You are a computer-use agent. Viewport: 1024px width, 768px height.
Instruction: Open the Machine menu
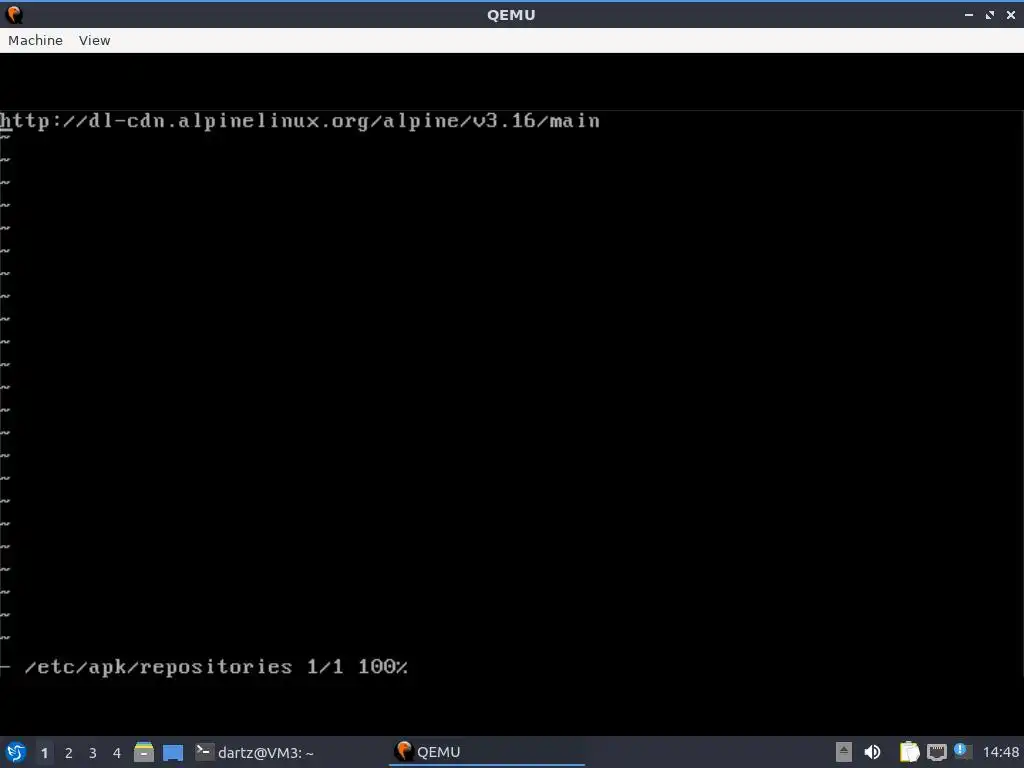point(35,40)
